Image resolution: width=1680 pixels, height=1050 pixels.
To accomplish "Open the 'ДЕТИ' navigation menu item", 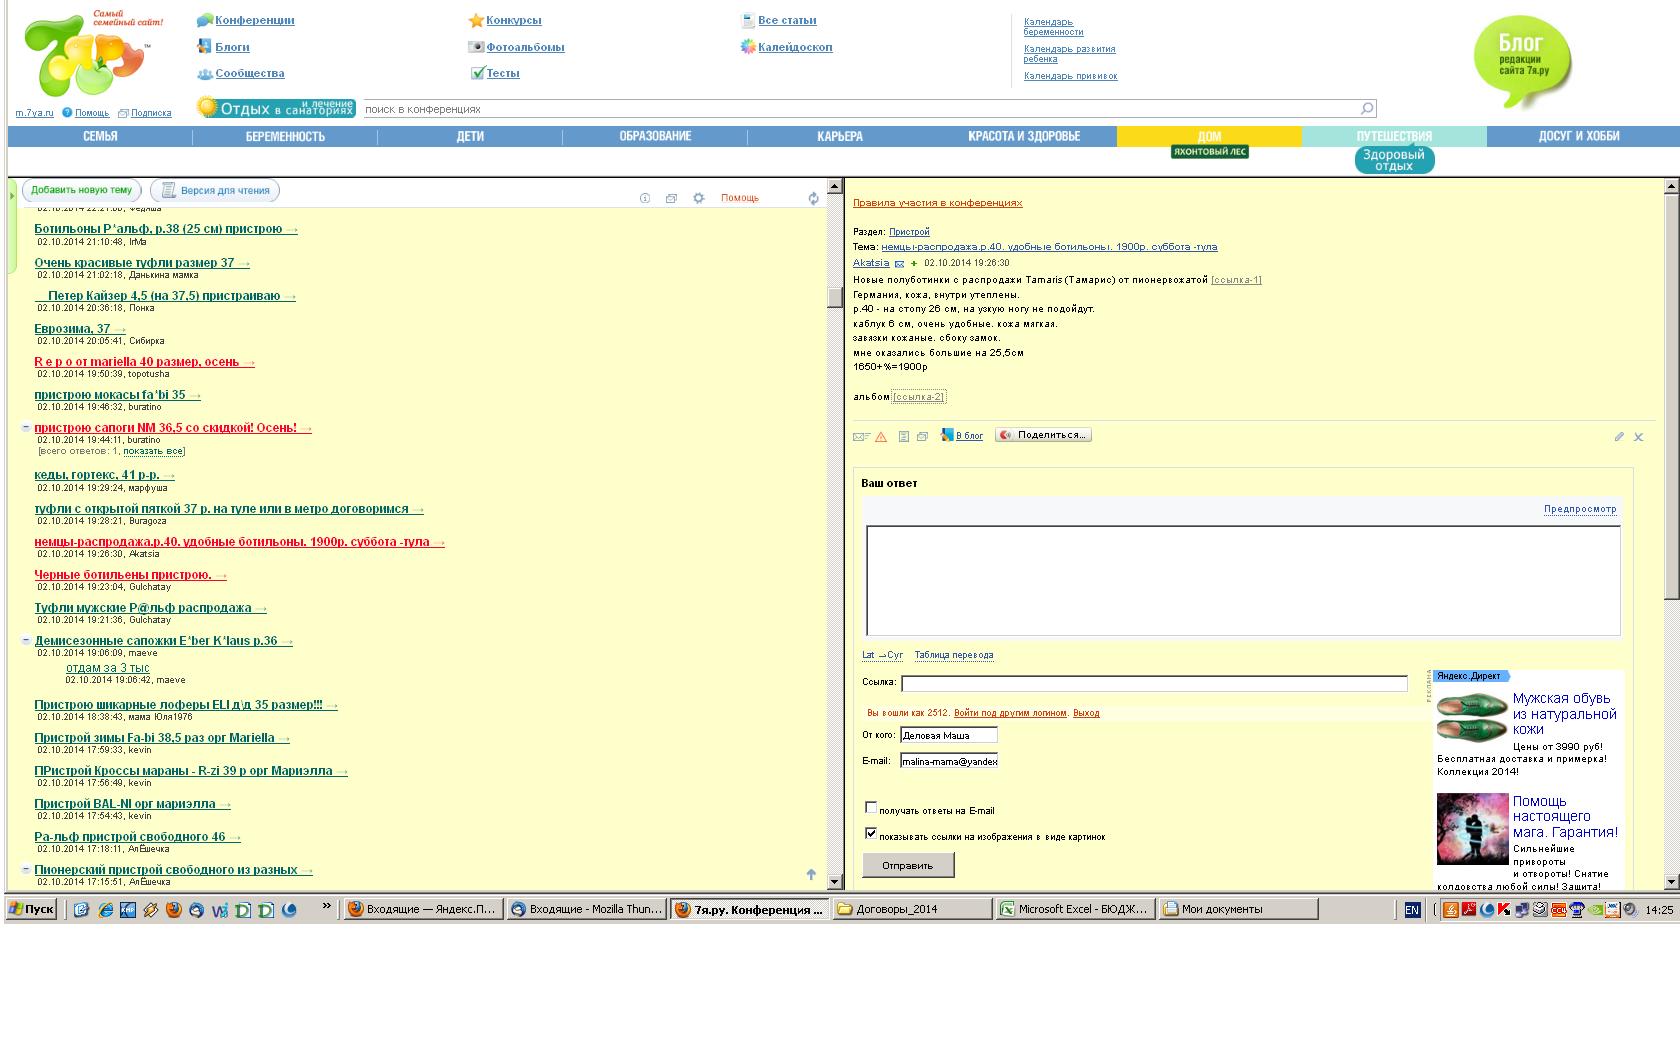I will pyautogui.click(x=470, y=136).
